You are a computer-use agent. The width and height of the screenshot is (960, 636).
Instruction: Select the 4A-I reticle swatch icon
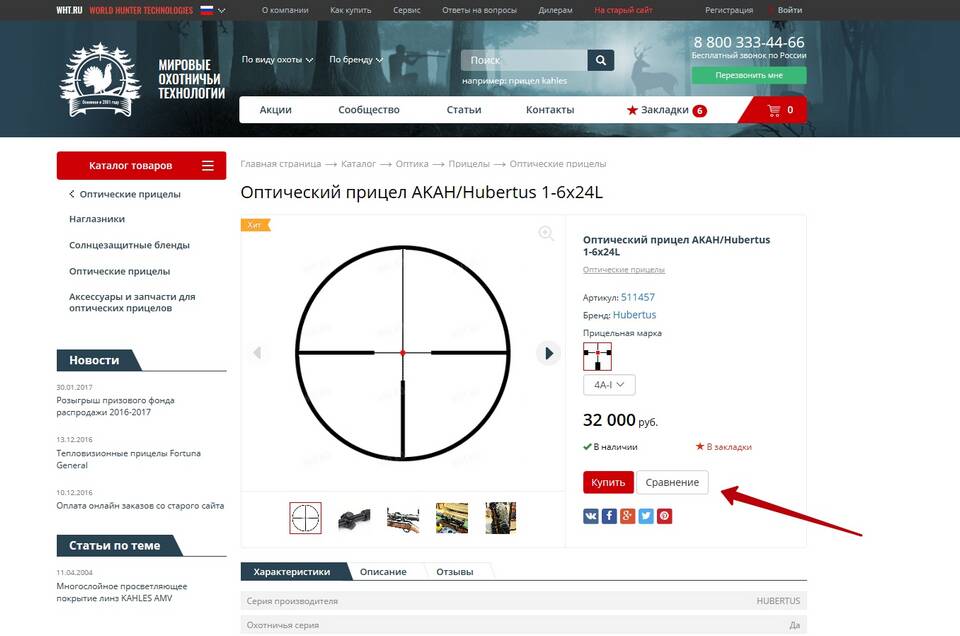coord(597,356)
